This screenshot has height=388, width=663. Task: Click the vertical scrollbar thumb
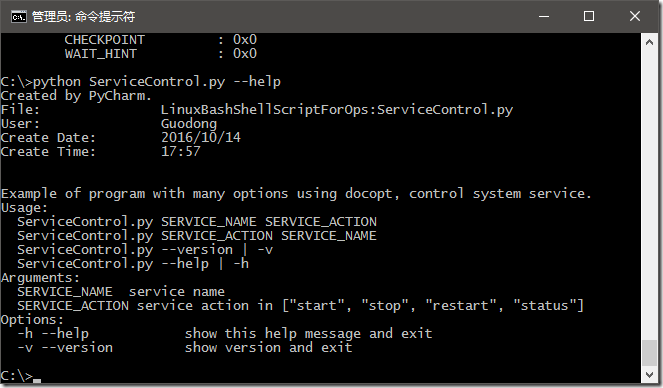[649, 353]
